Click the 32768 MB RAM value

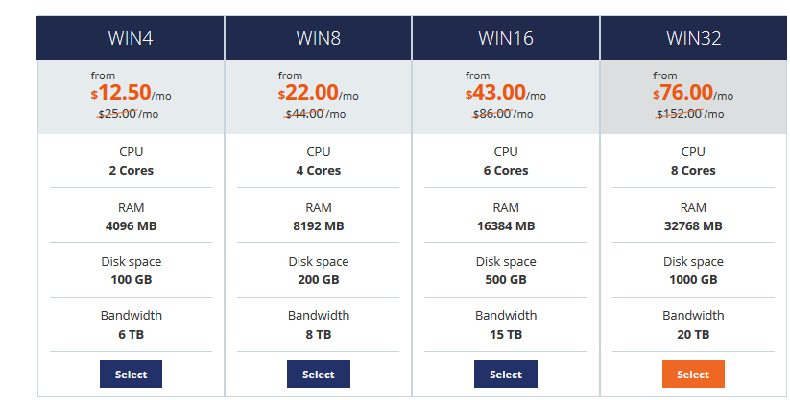tap(693, 226)
